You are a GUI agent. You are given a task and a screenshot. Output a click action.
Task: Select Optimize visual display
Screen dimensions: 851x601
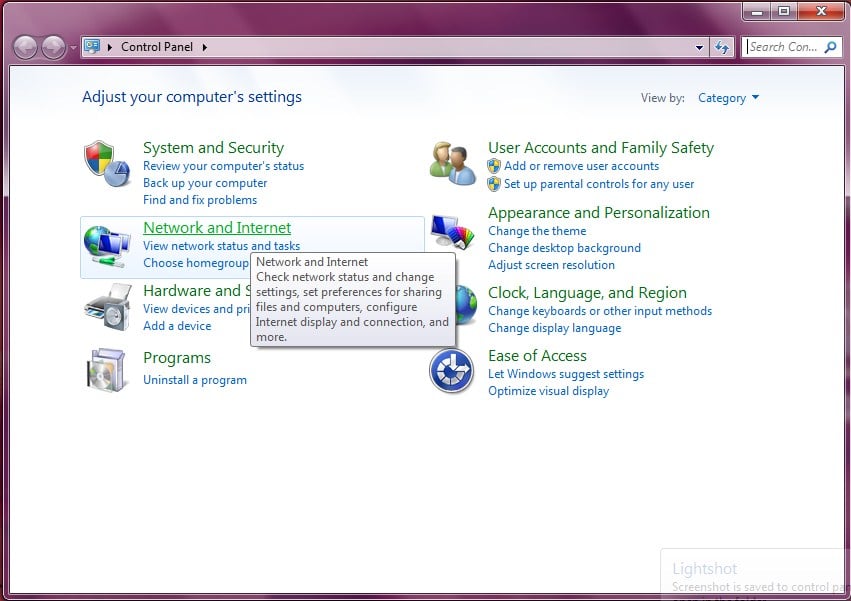point(548,391)
